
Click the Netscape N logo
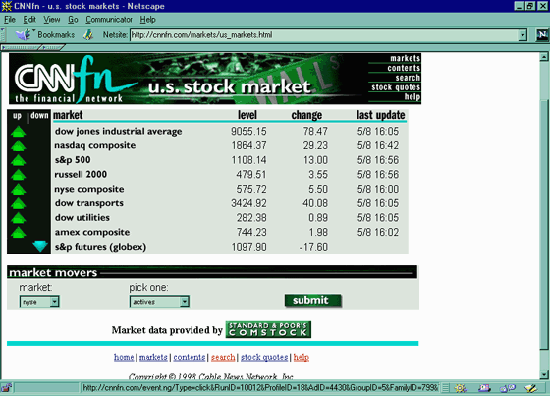point(542,34)
